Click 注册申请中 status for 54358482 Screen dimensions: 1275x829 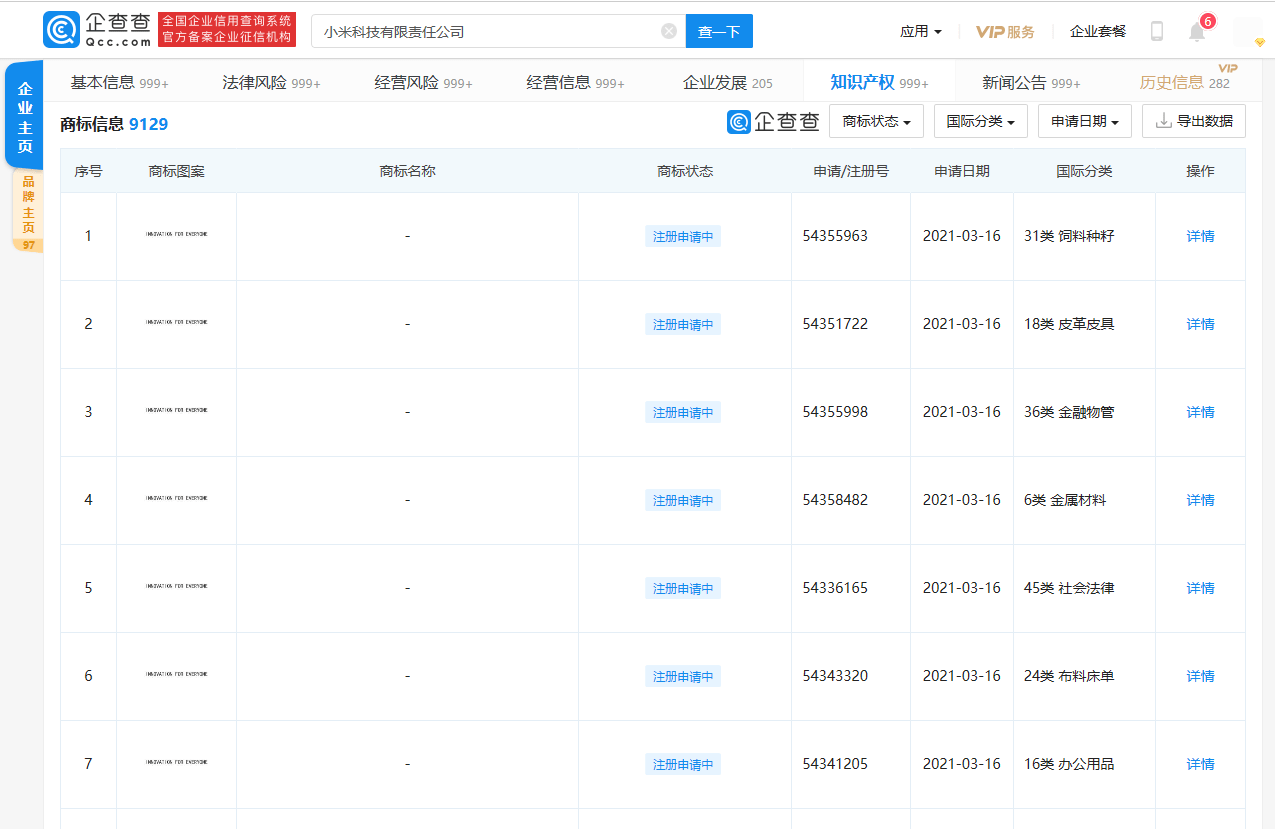[683, 501]
